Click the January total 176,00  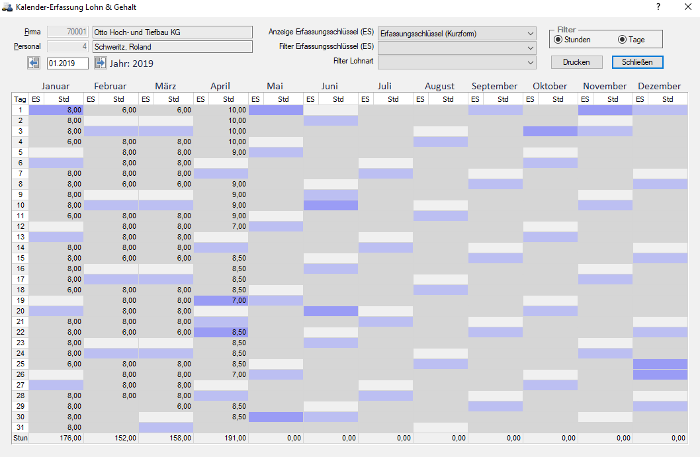pyautogui.click(x=56, y=438)
